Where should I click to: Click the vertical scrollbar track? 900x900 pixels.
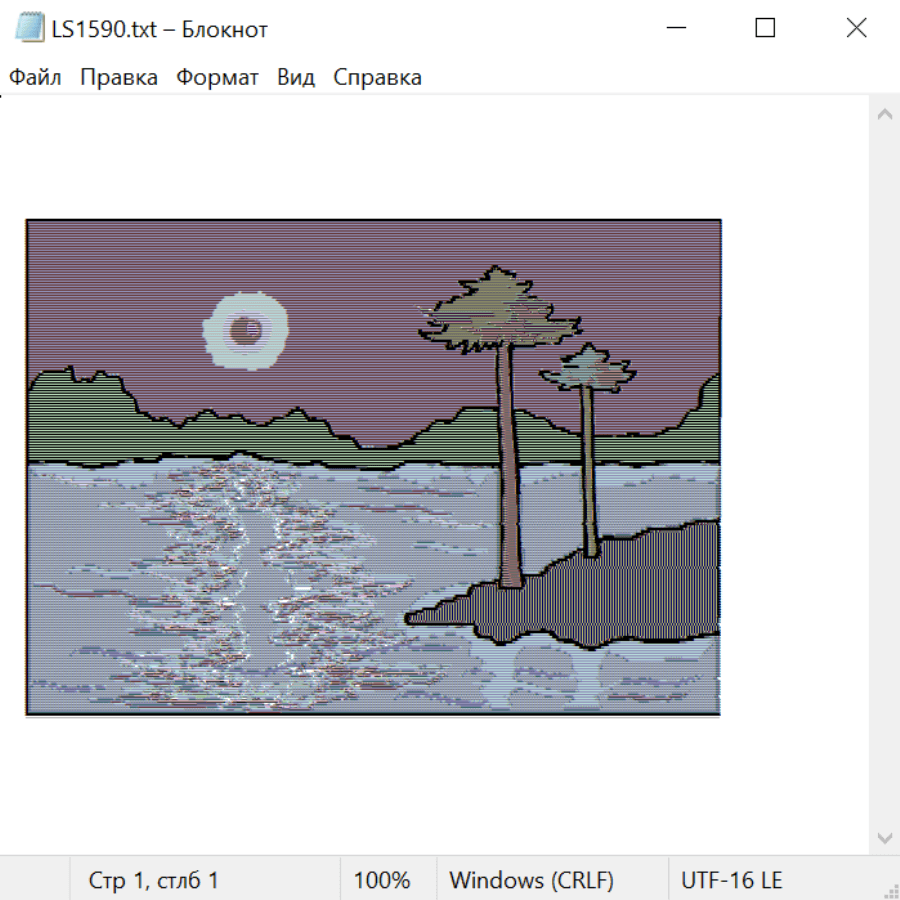(885, 476)
